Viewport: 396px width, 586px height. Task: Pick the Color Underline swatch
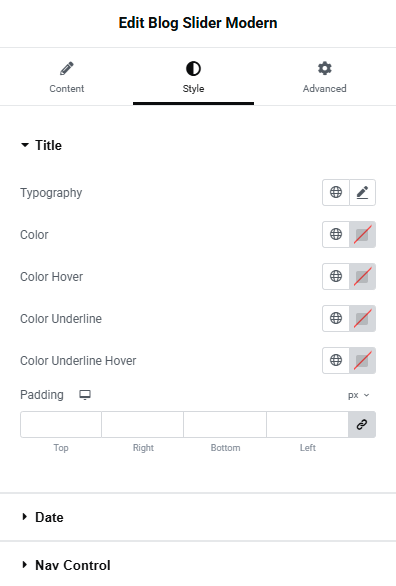[362, 318]
